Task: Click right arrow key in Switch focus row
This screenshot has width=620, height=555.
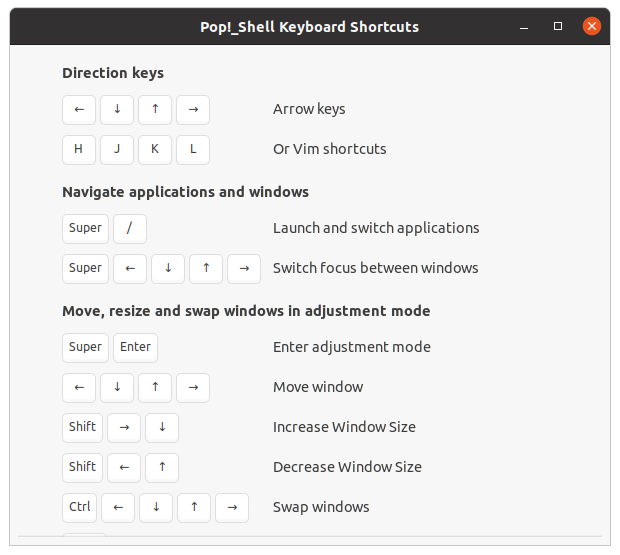Action: (244, 268)
